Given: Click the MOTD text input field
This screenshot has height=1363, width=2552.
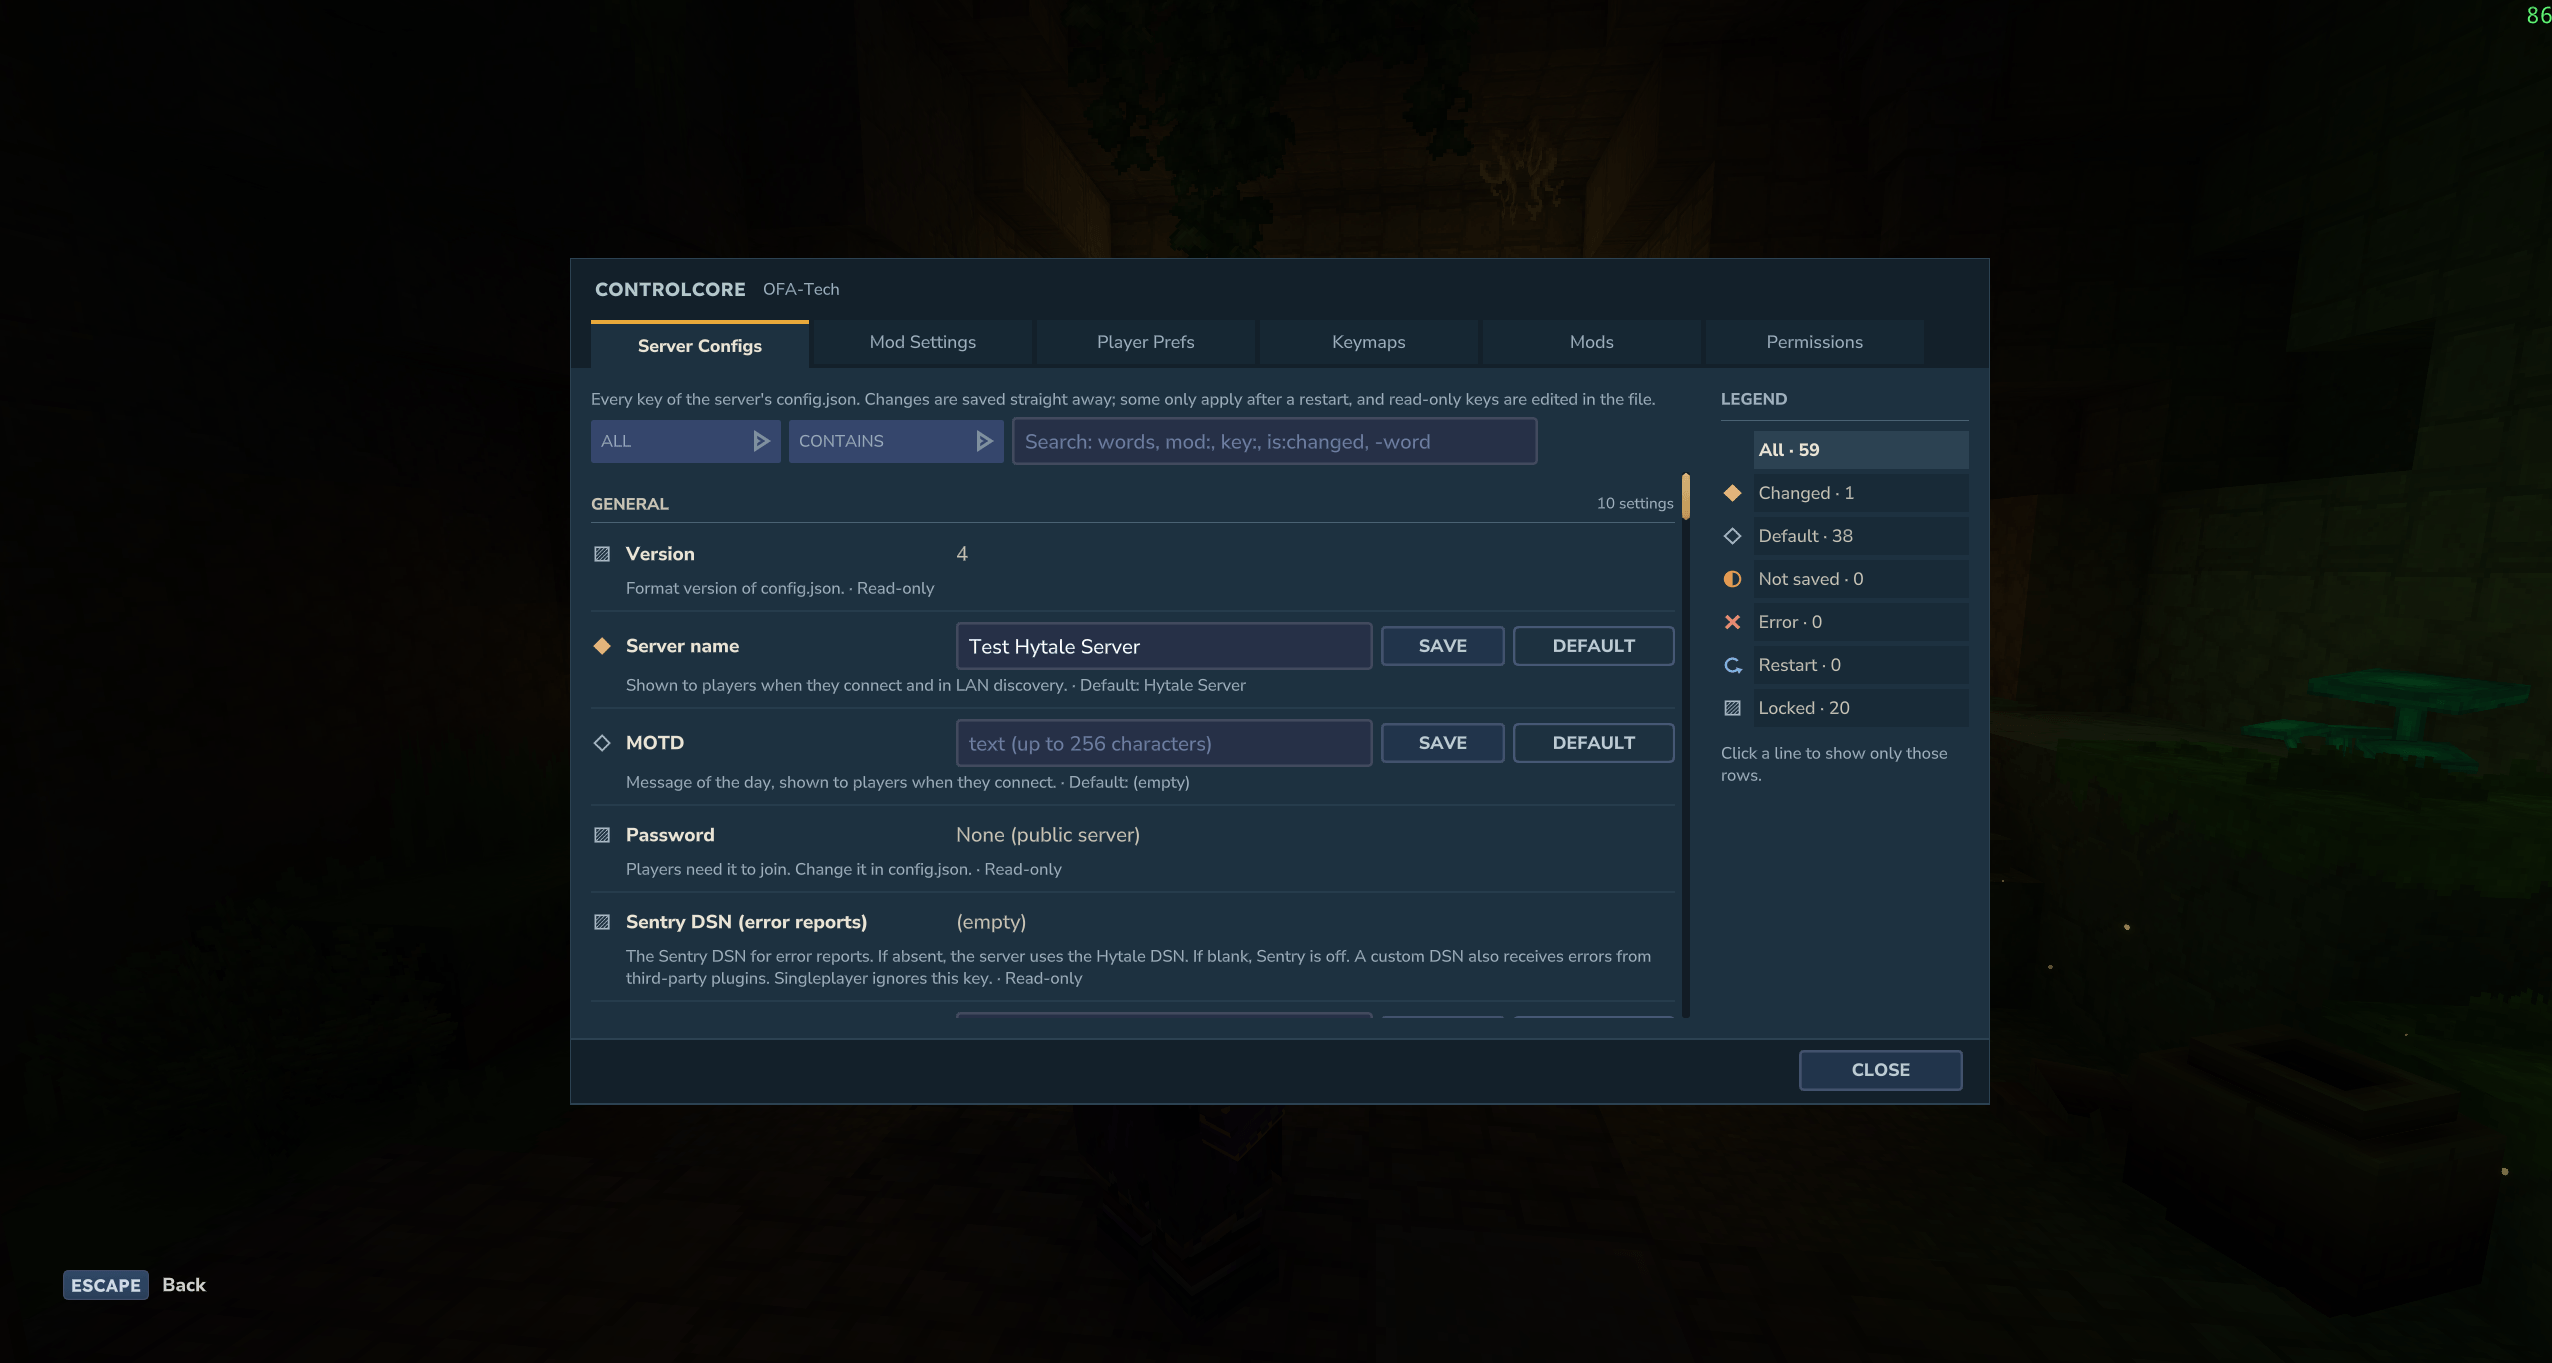Looking at the screenshot, I should point(1163,743).
